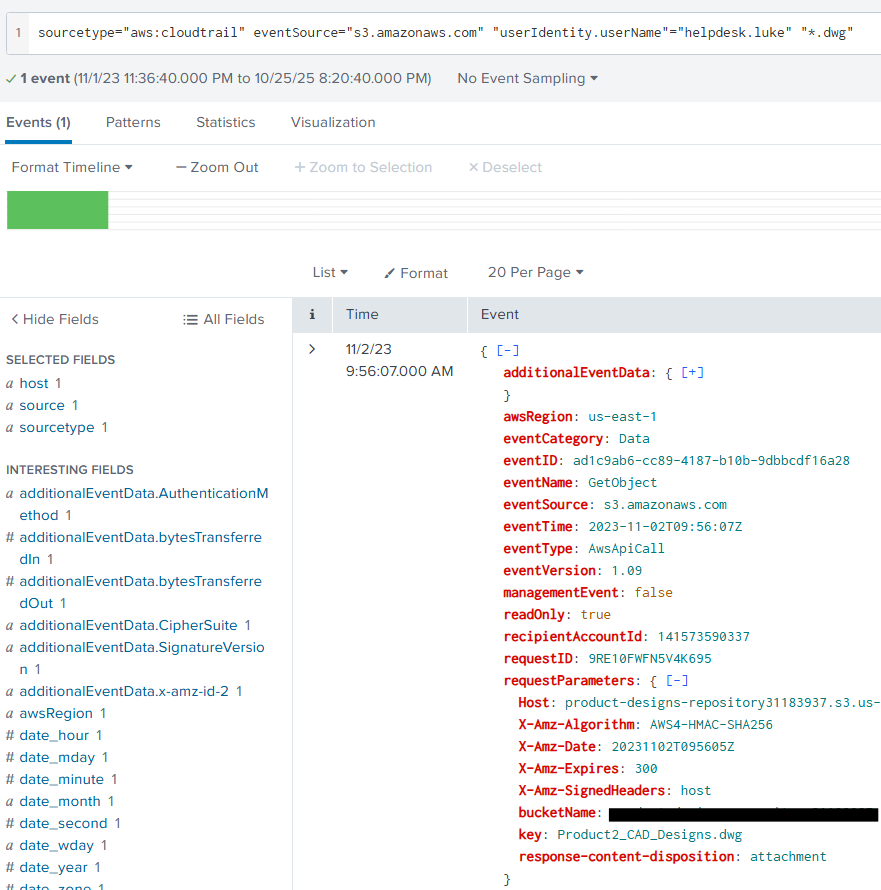The image size is (881, 890).
Task: Select the awsRegion interesting field
Action: tap(56, 713)
